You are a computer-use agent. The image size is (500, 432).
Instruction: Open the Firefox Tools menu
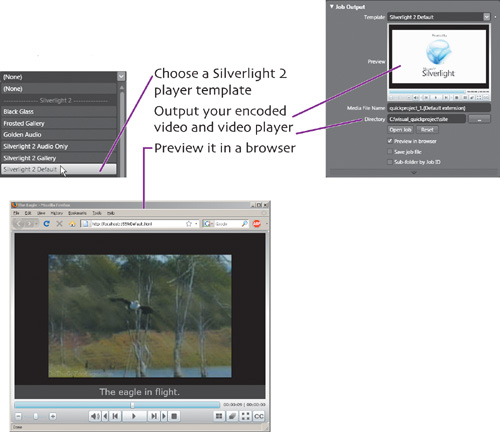97,213
